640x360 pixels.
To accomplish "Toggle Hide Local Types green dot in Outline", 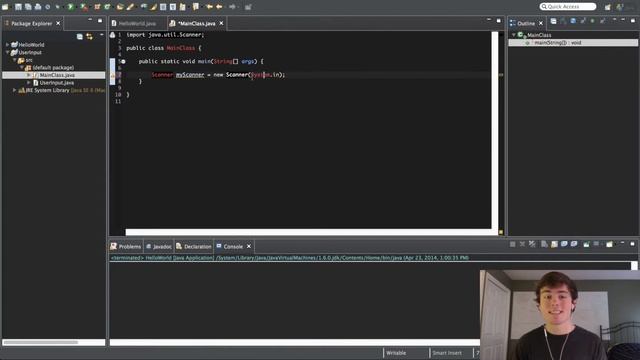I will point(593,21).
